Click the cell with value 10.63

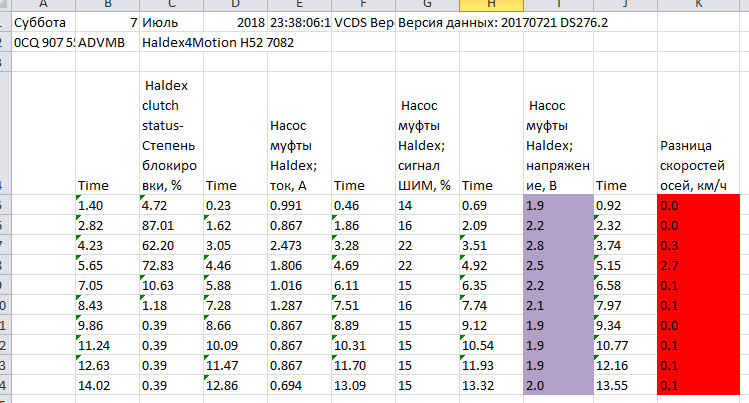pos(171,285)
